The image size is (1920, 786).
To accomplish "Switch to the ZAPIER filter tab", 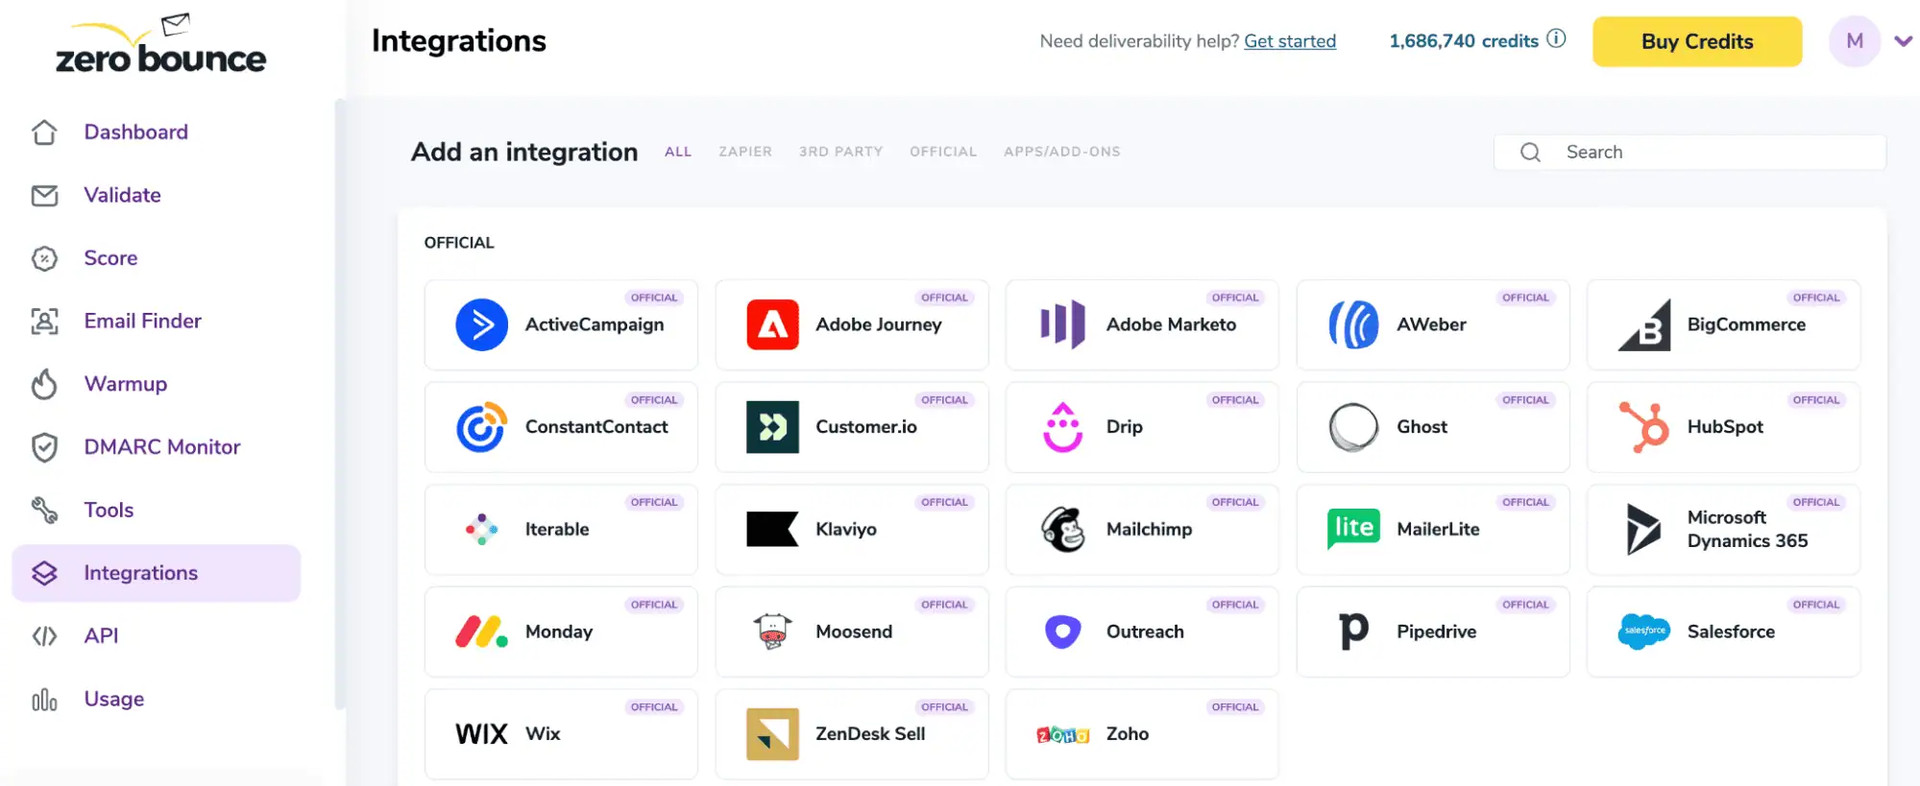I will 745,152.
